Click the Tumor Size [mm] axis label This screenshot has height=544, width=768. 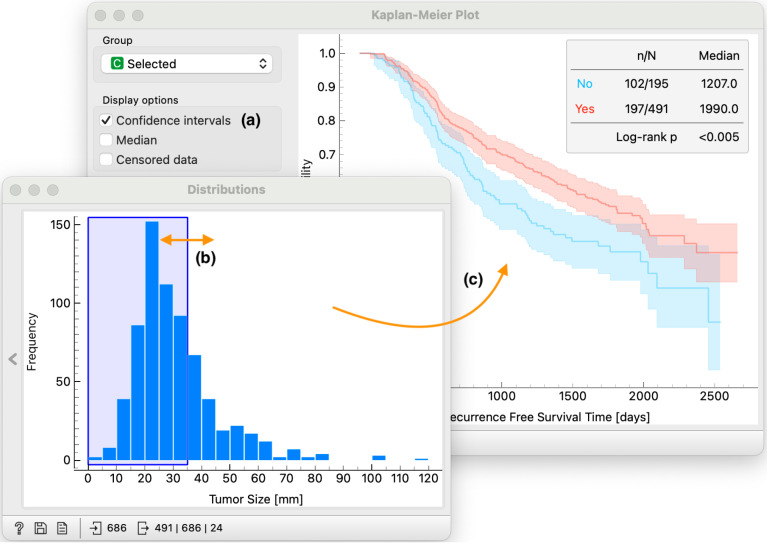point(256,499)
